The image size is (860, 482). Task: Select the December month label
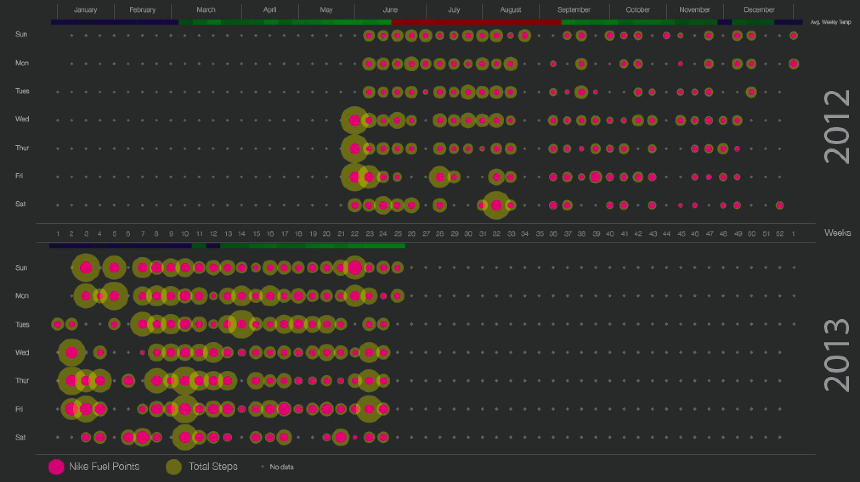(759, 10)
